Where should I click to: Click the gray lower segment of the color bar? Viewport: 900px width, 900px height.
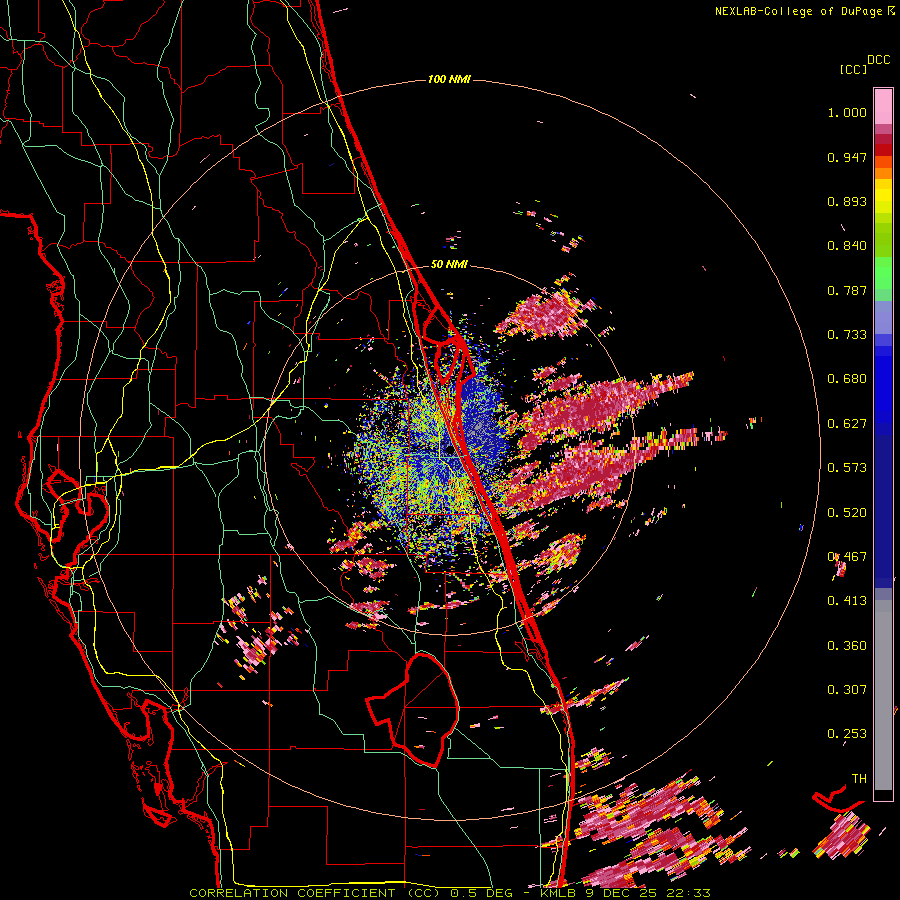coord(883,695)
